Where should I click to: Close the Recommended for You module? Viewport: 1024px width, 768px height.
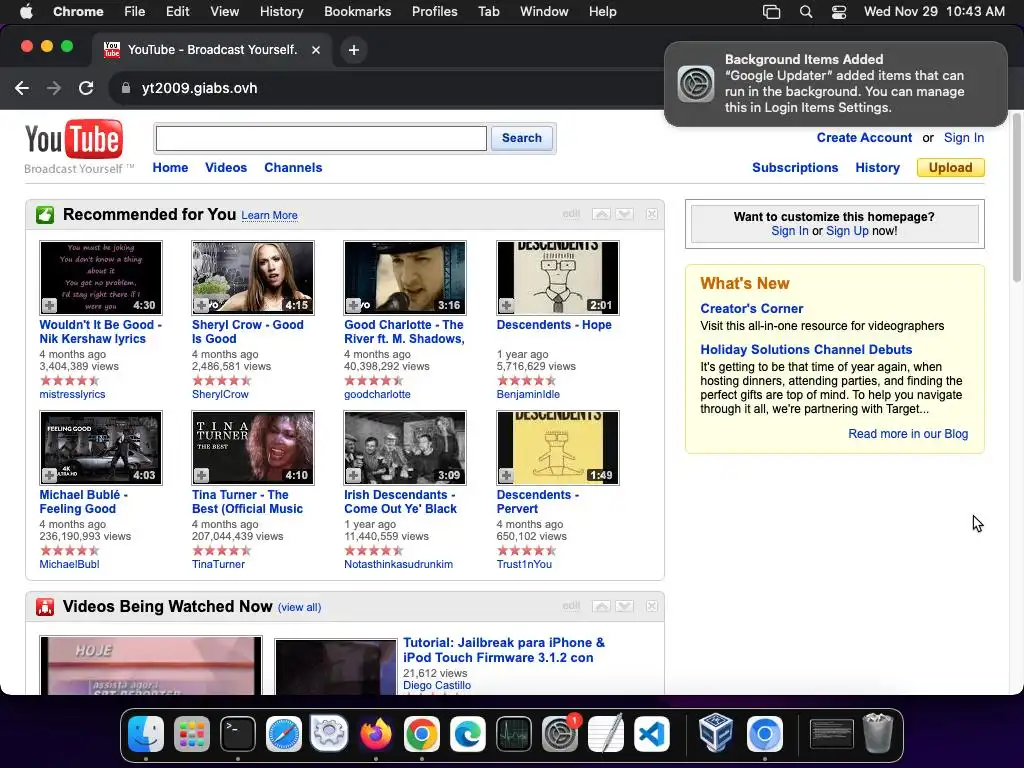[652, 214]
